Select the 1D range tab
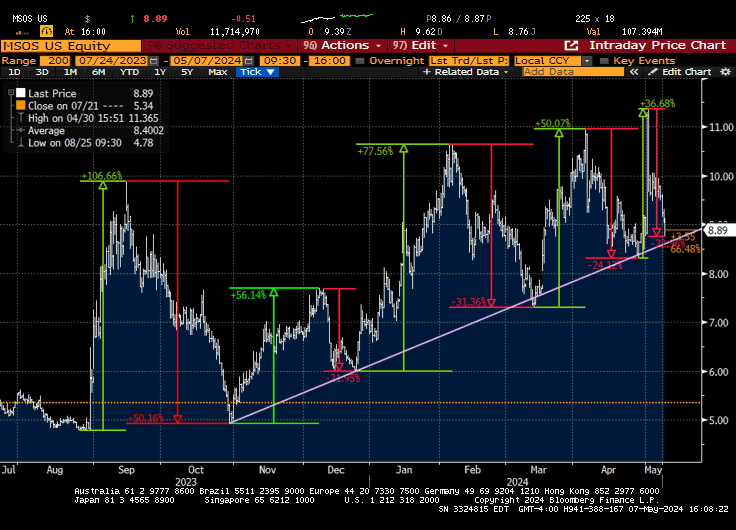Screen dimensions: 736x530 click(15, 72)
